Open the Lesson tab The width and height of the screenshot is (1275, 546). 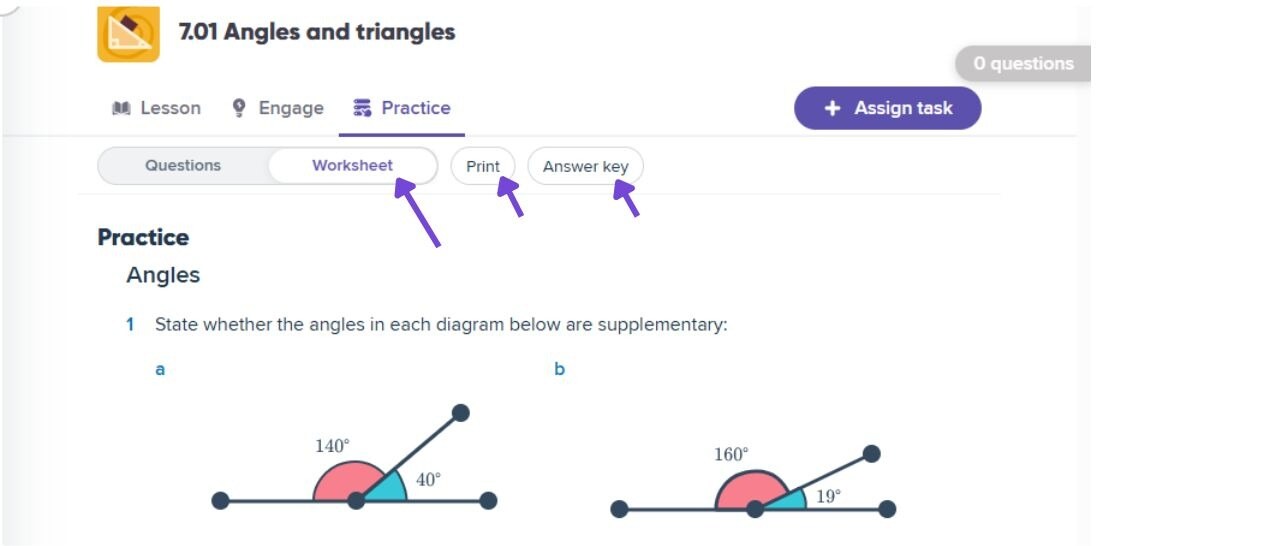point(157,108)
